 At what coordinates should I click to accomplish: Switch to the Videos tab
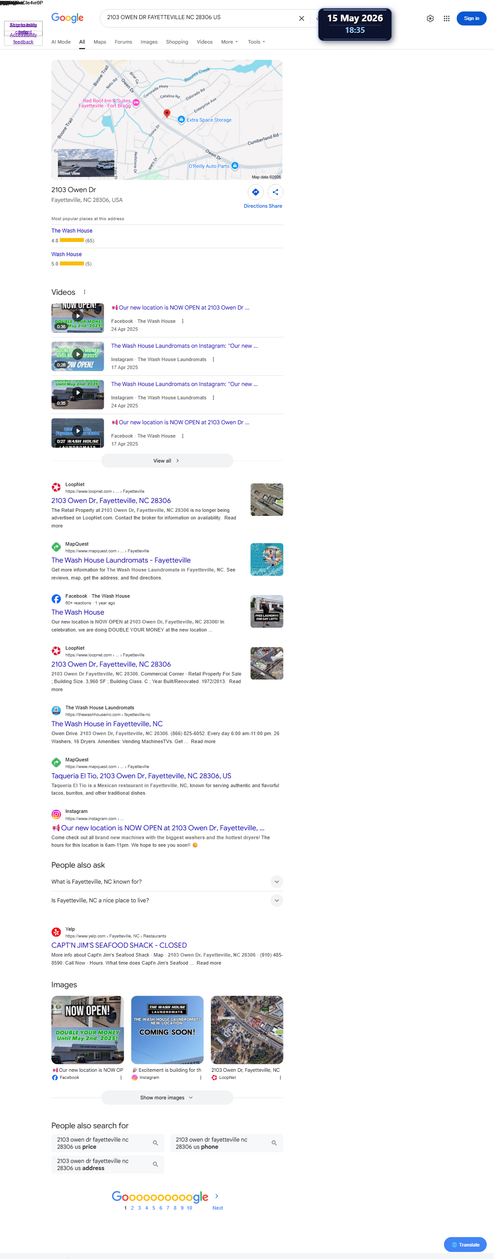tap(205, 42)
